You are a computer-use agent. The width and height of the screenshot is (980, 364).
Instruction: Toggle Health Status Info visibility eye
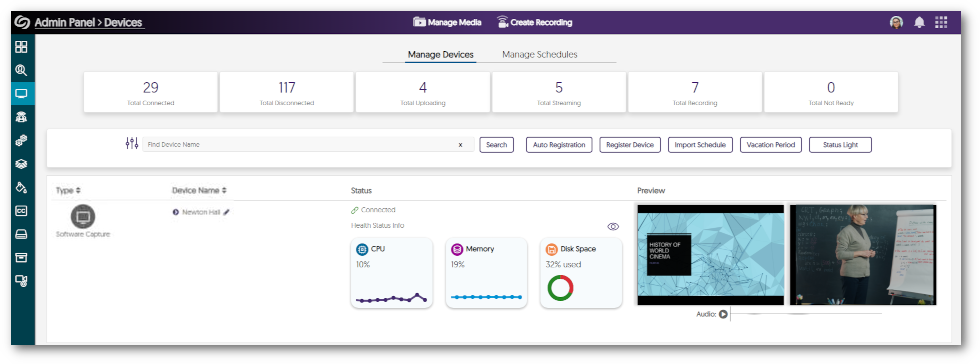[x=613, y=226]
